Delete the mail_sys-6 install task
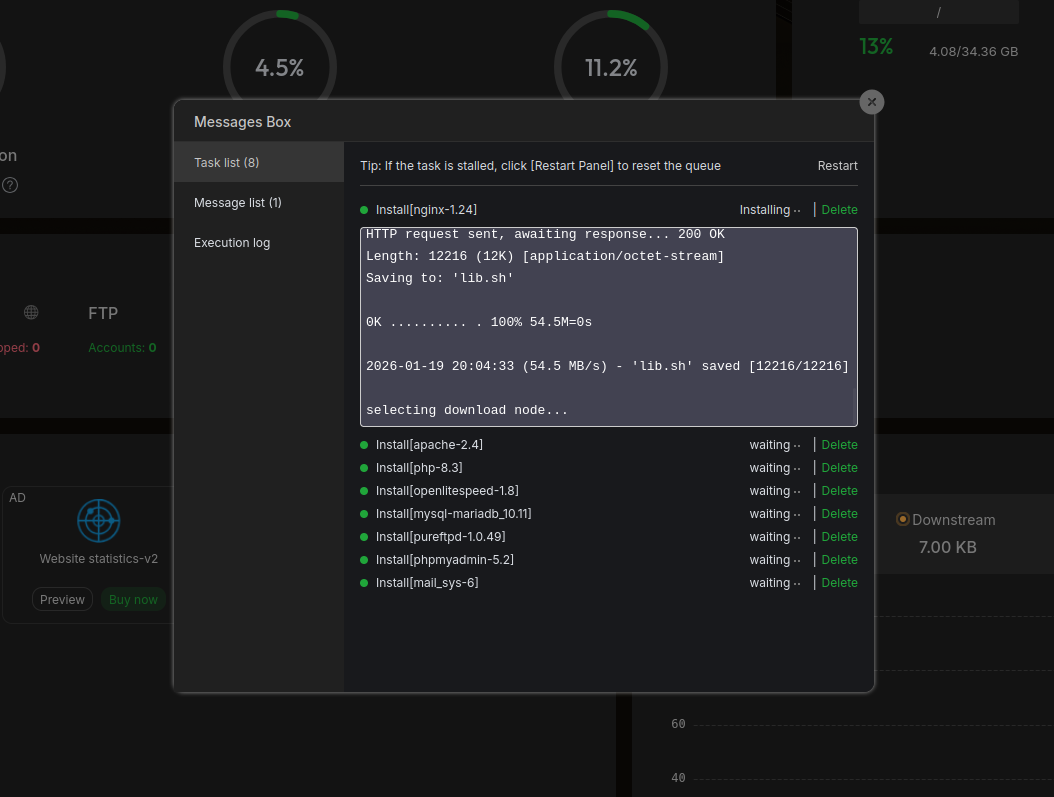1054x797 pixels. 839,583
